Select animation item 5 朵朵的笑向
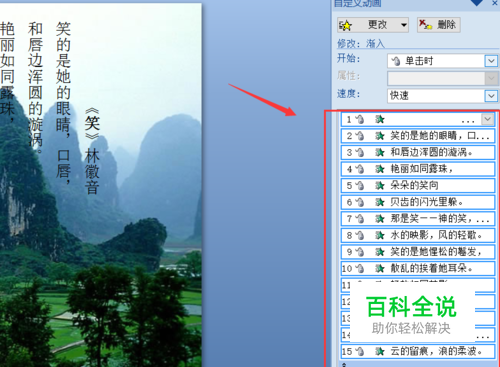The height and width of the screenshot is (367, 500). (x=418, y=185)
